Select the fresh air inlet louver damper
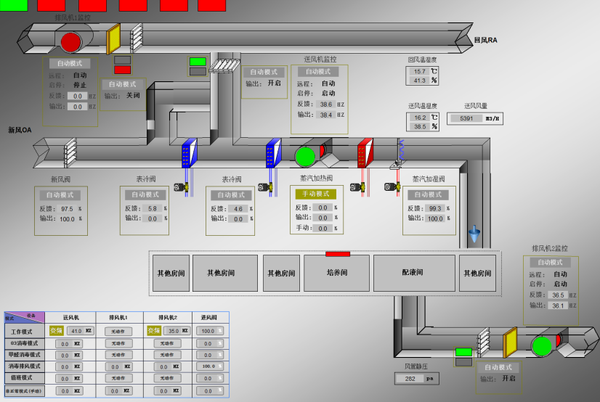The height and width of the screenshot is (402, 600). click(x=70, y=153)
